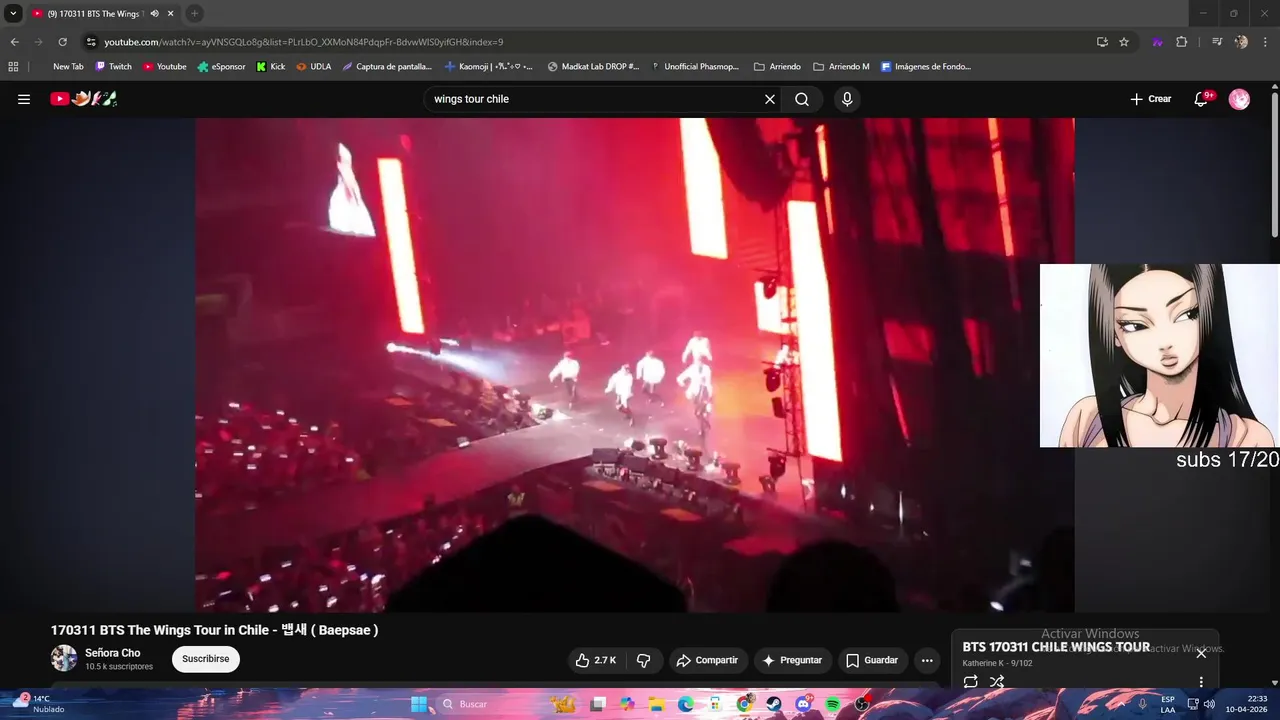1280x720 pixels.
Task: Open the Youtube bookmark
Action: pos(164,67)
